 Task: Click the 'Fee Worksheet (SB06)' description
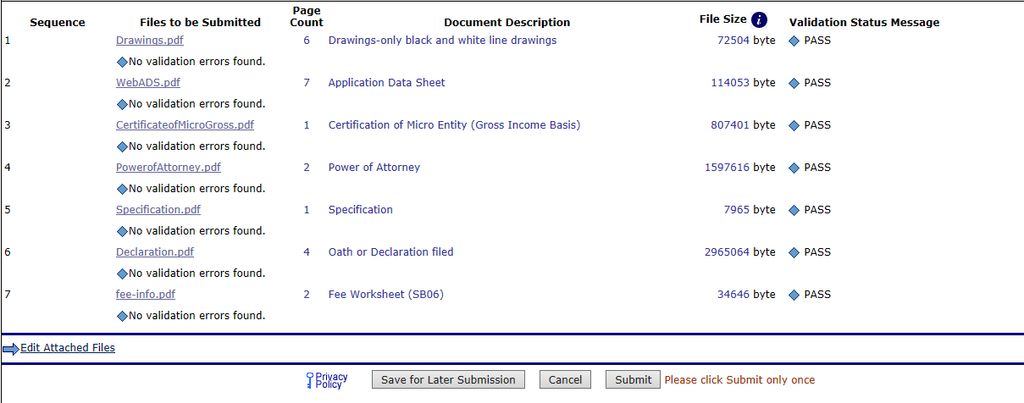[386, 295]
